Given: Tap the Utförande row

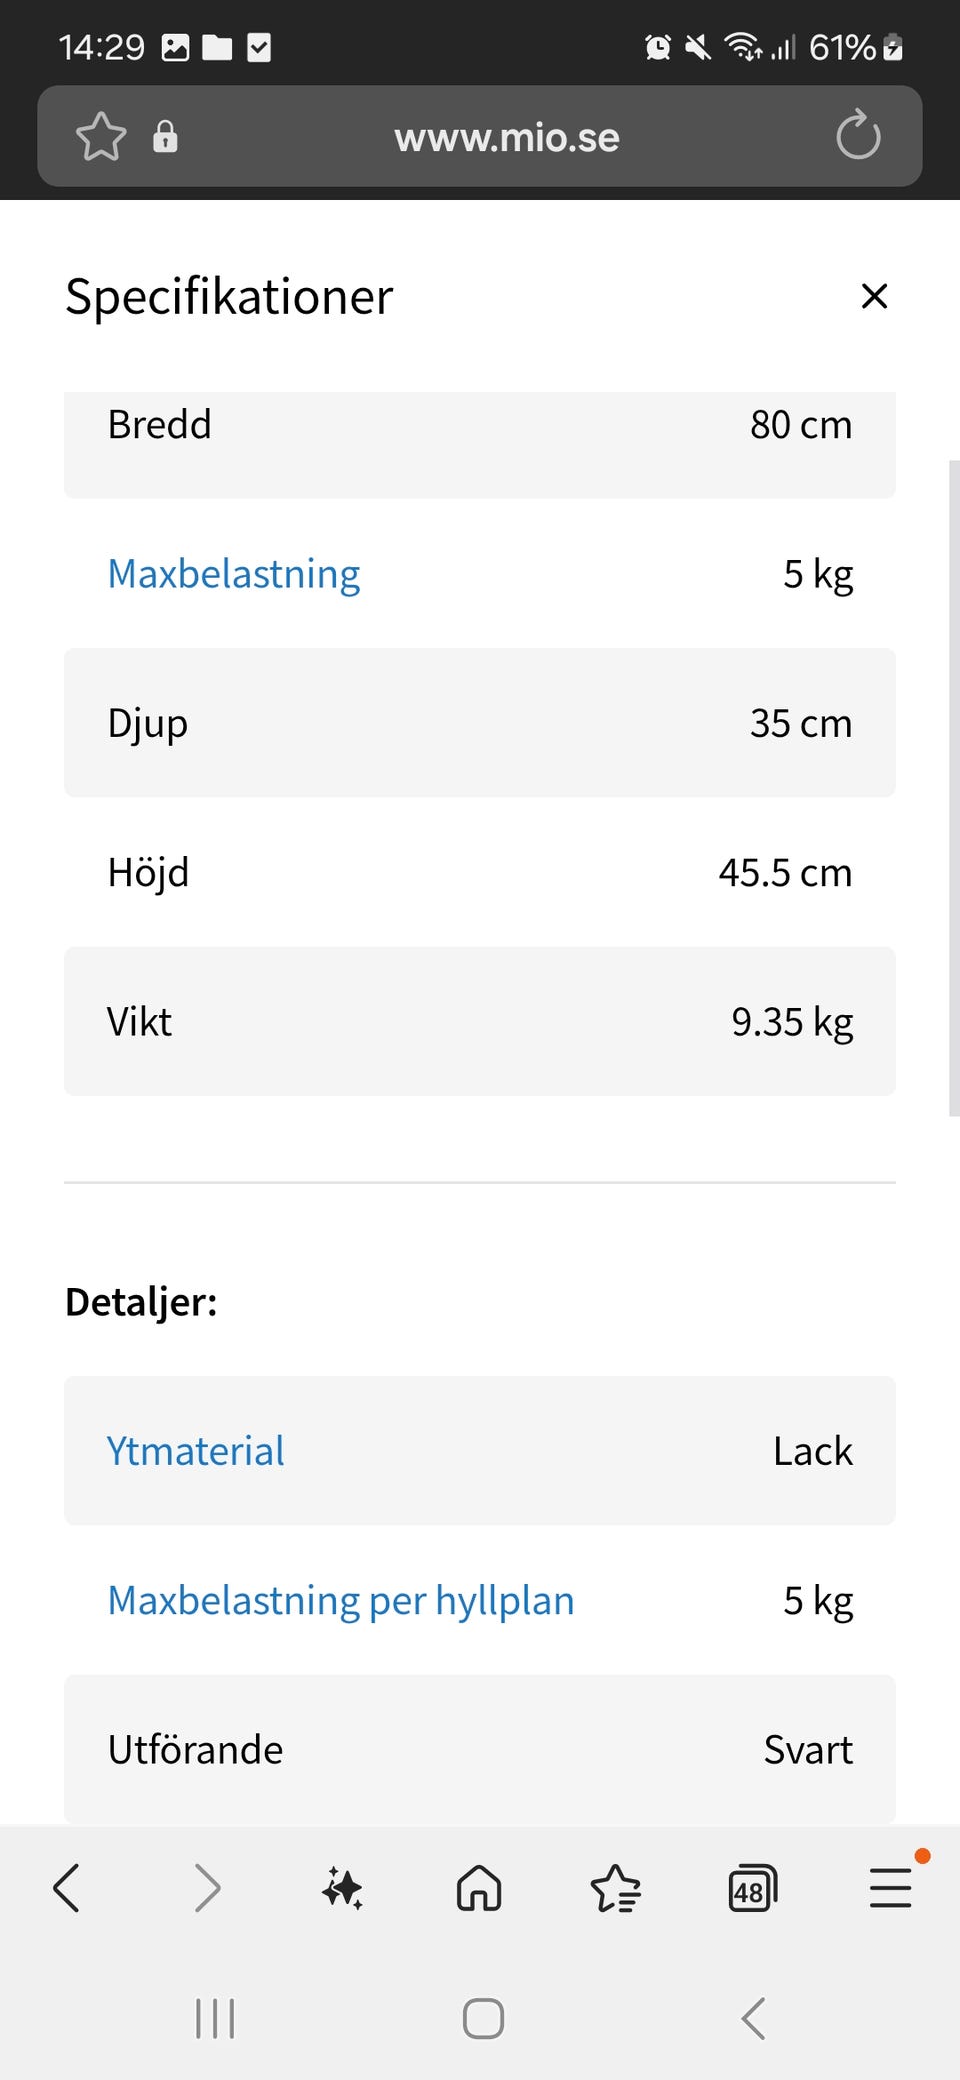Looking at the screenshot, I should click(x=480, y=1749).
